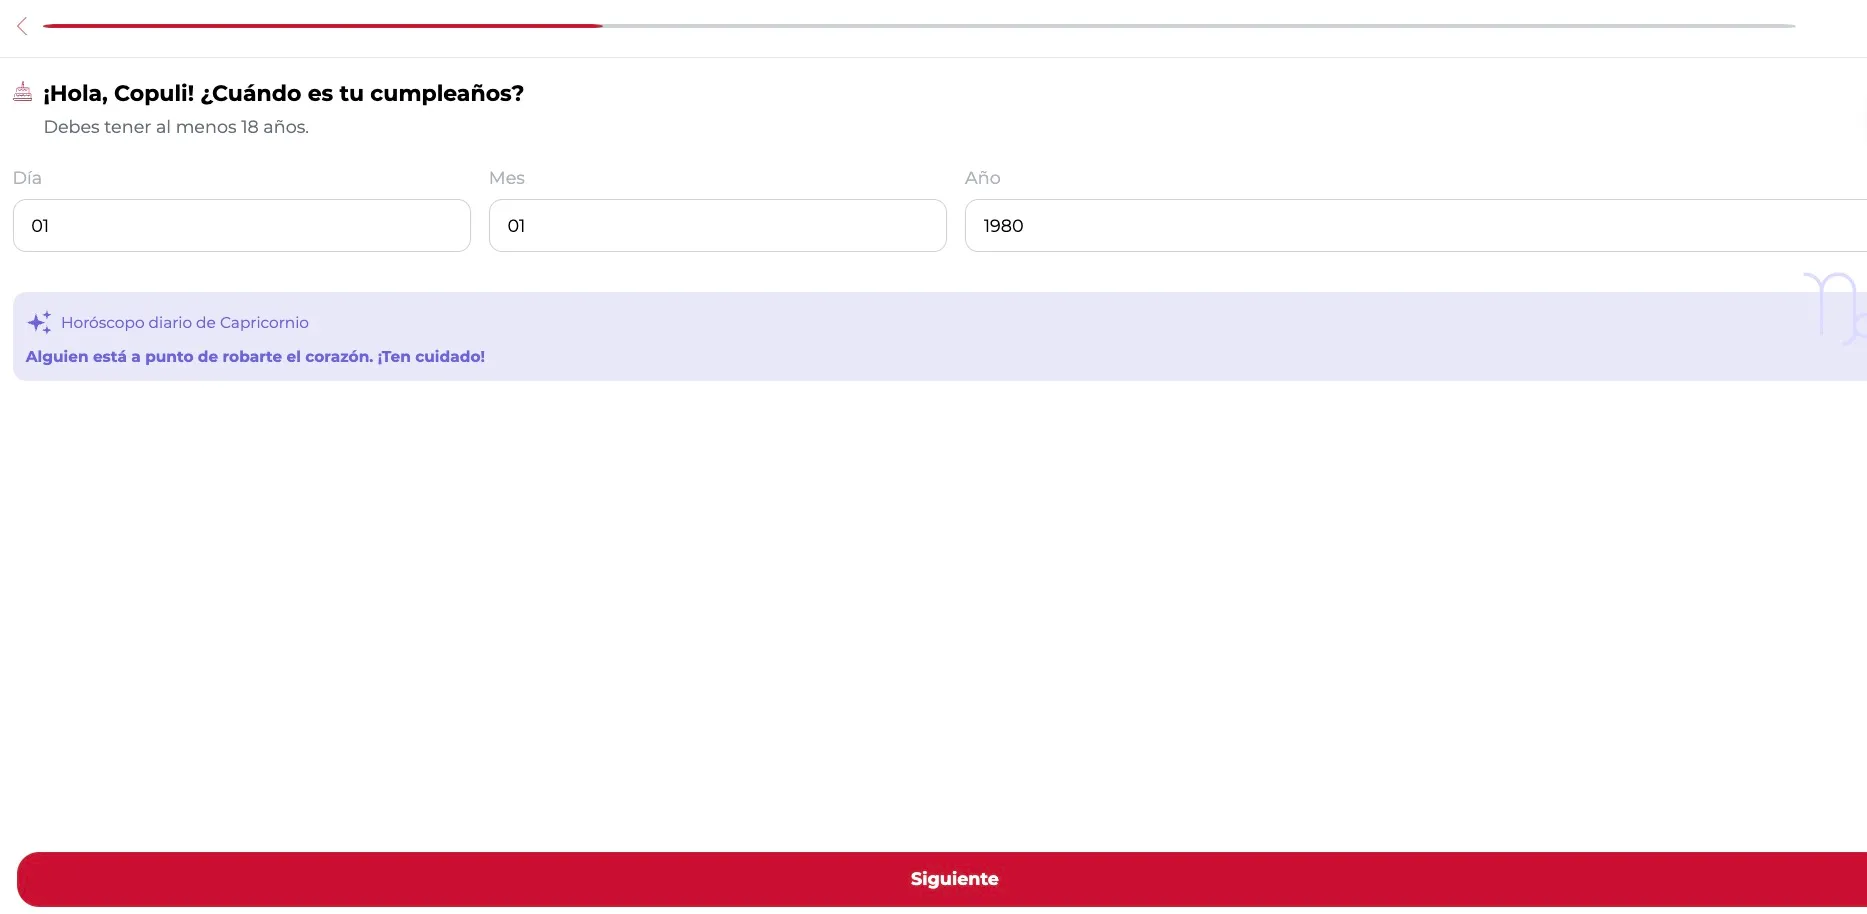Click the Día label
This screenshot has height=914, width=1867.
[x=27, y=178]
